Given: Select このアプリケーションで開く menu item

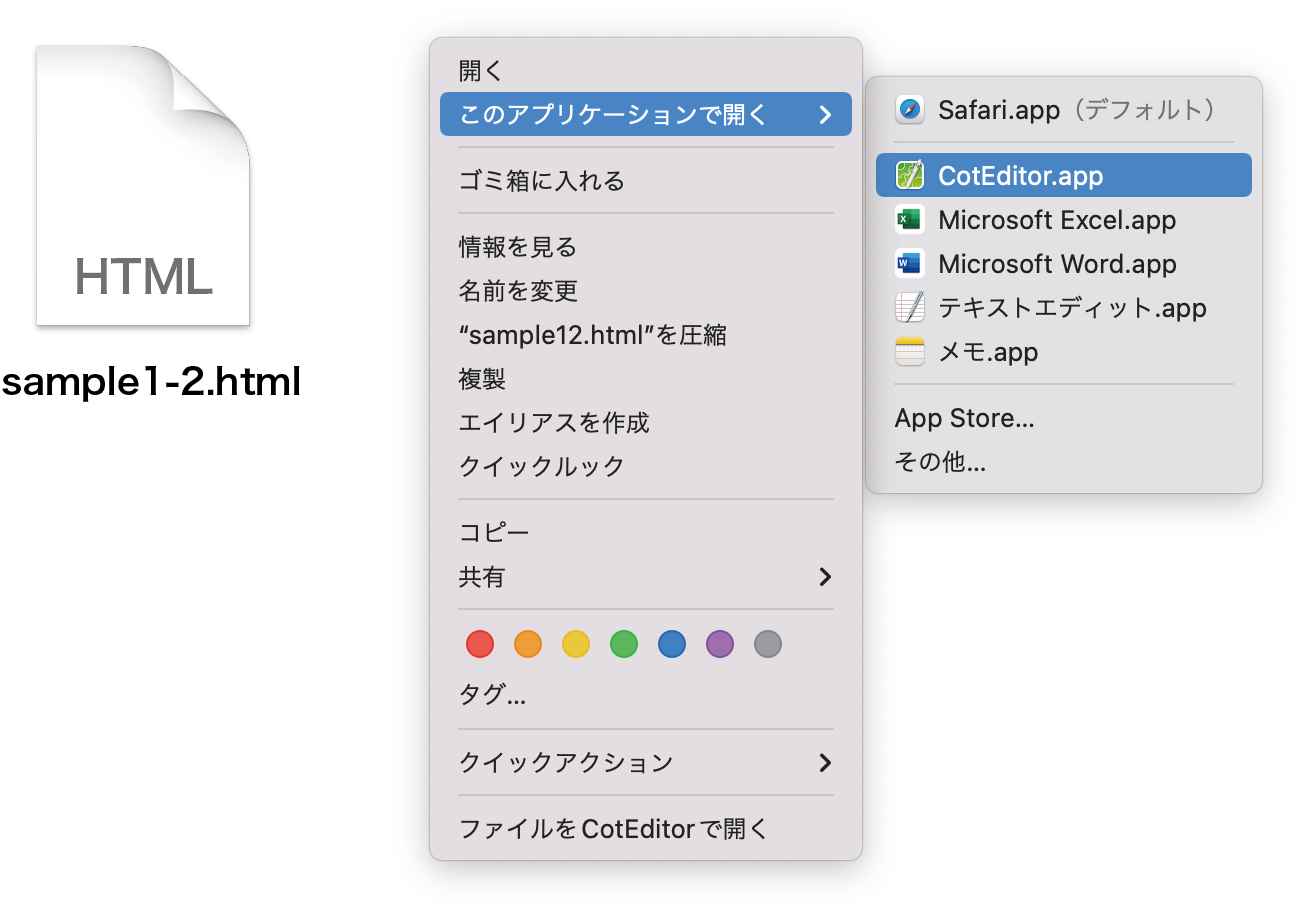Looking at the screenshot, I should (646, 114).
